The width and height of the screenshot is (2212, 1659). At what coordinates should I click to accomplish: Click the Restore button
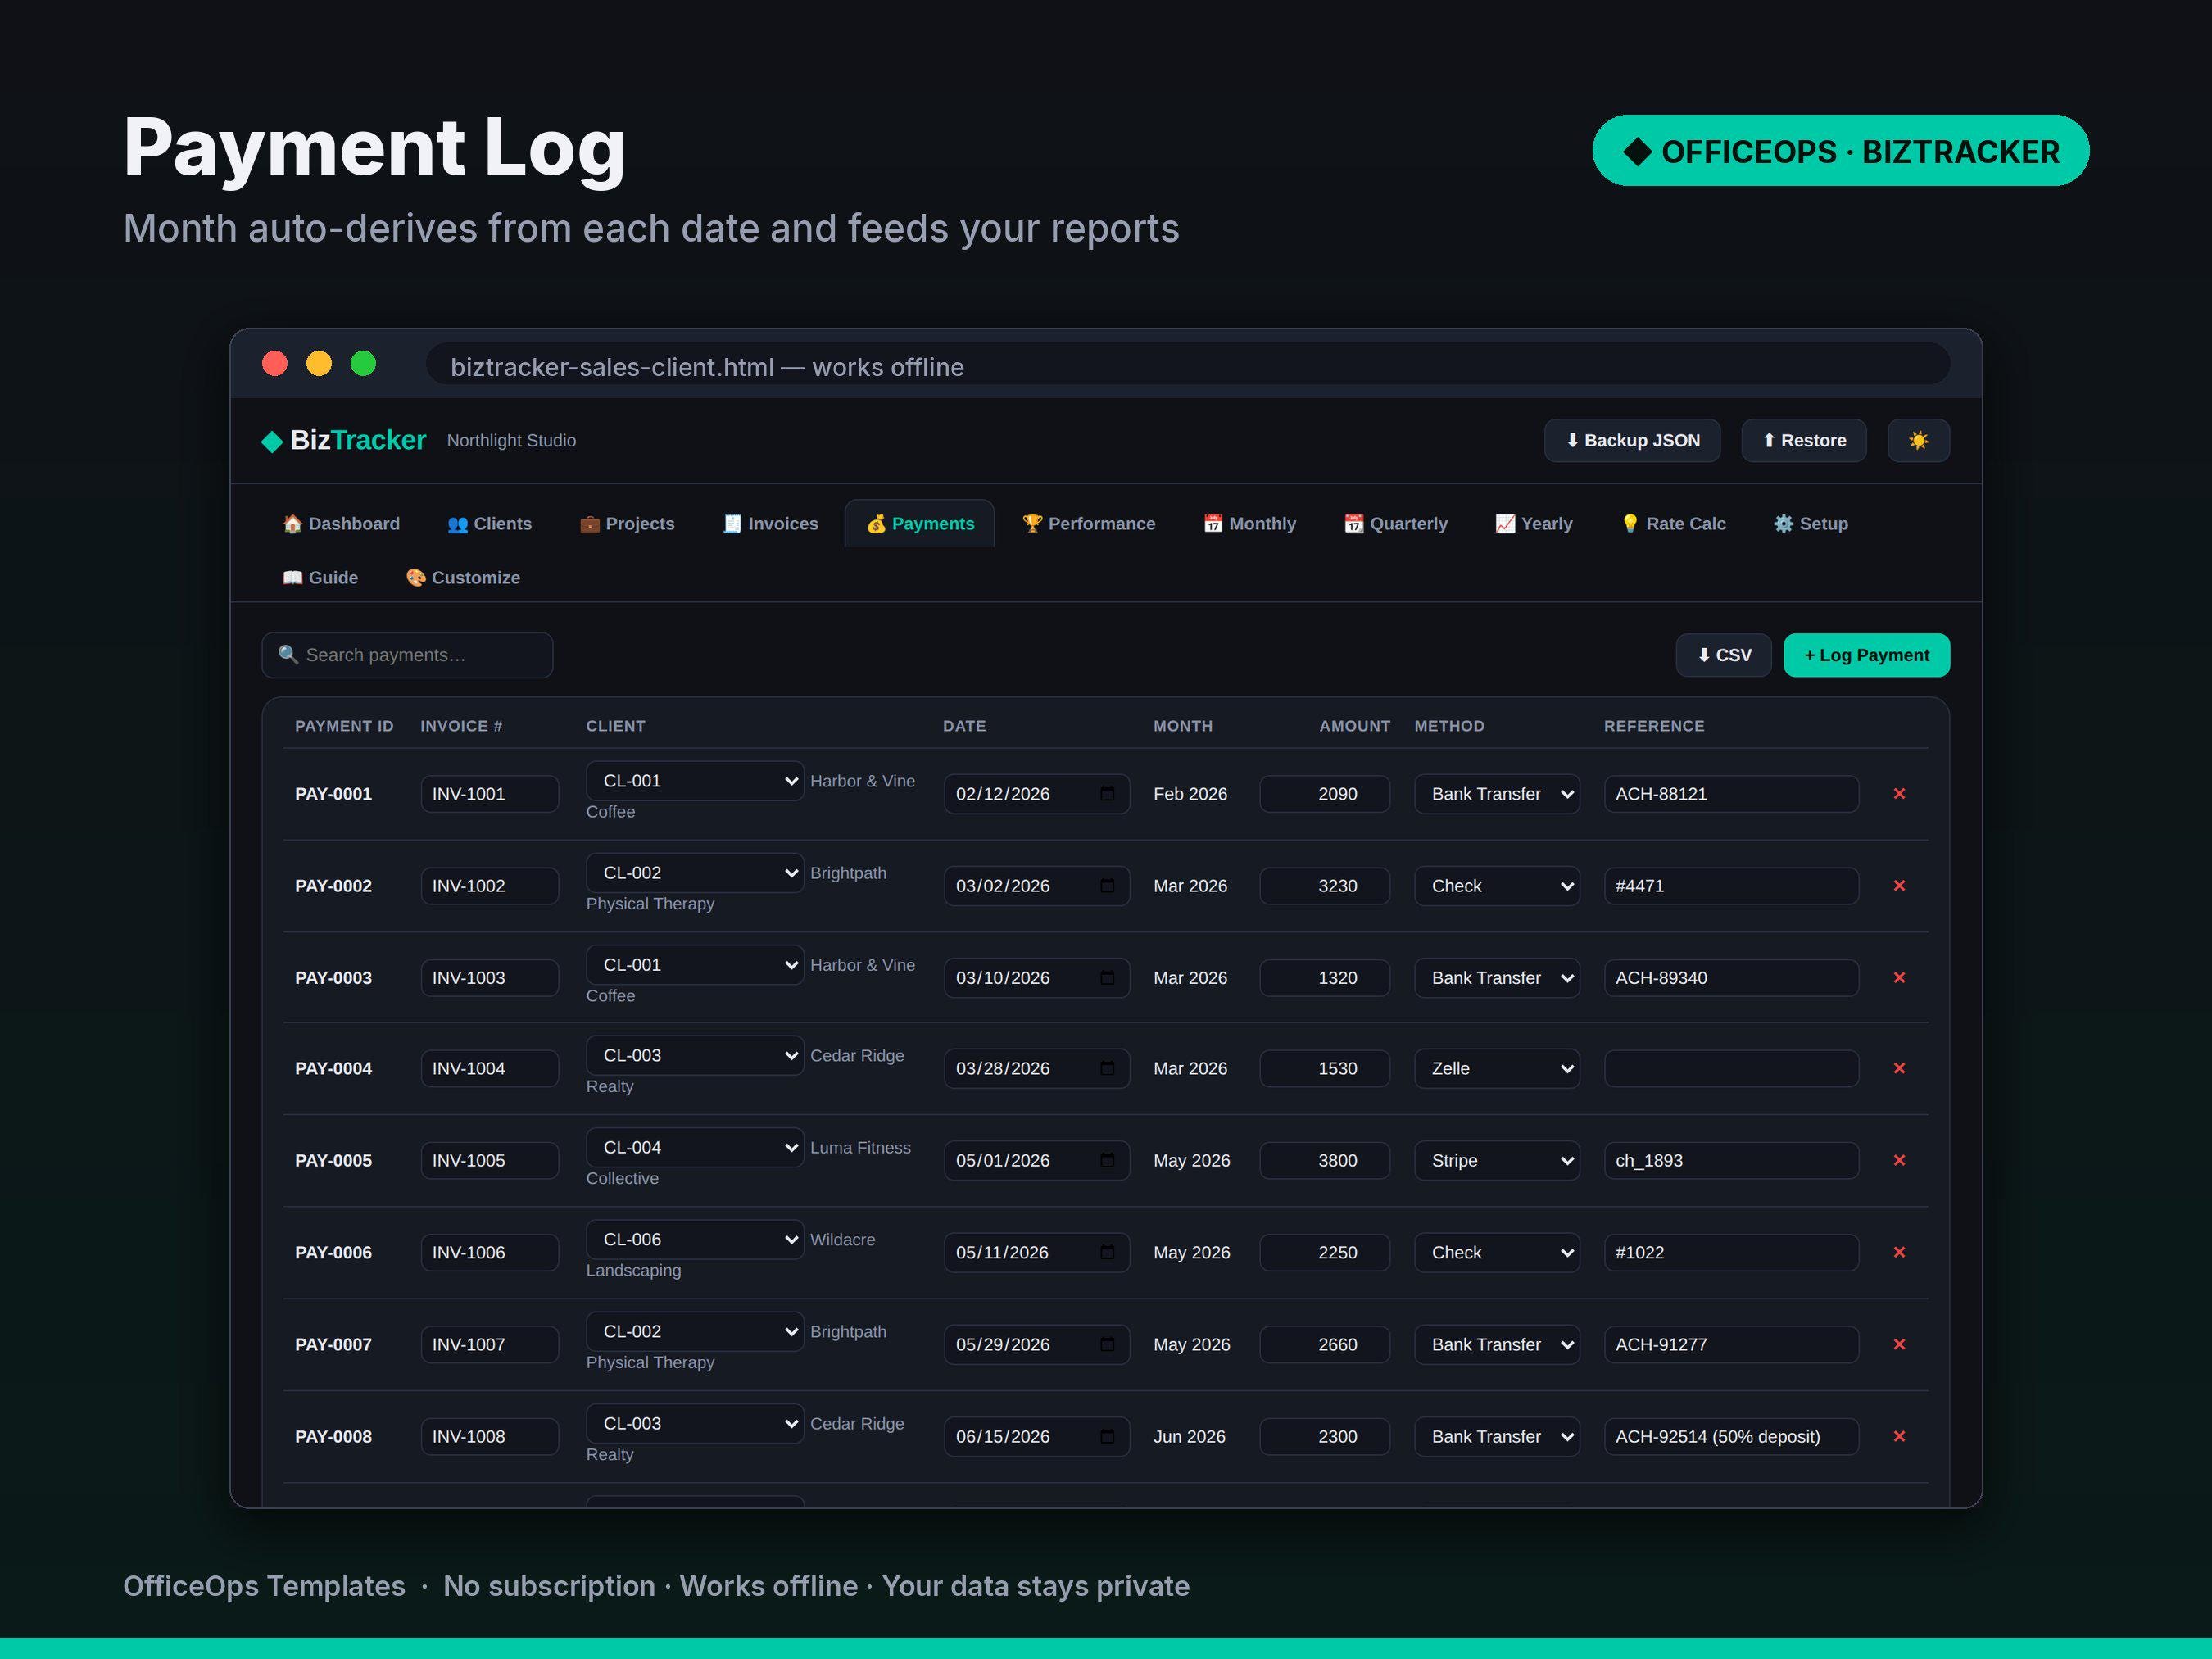pyautogui.click(x=1804, y=441)
